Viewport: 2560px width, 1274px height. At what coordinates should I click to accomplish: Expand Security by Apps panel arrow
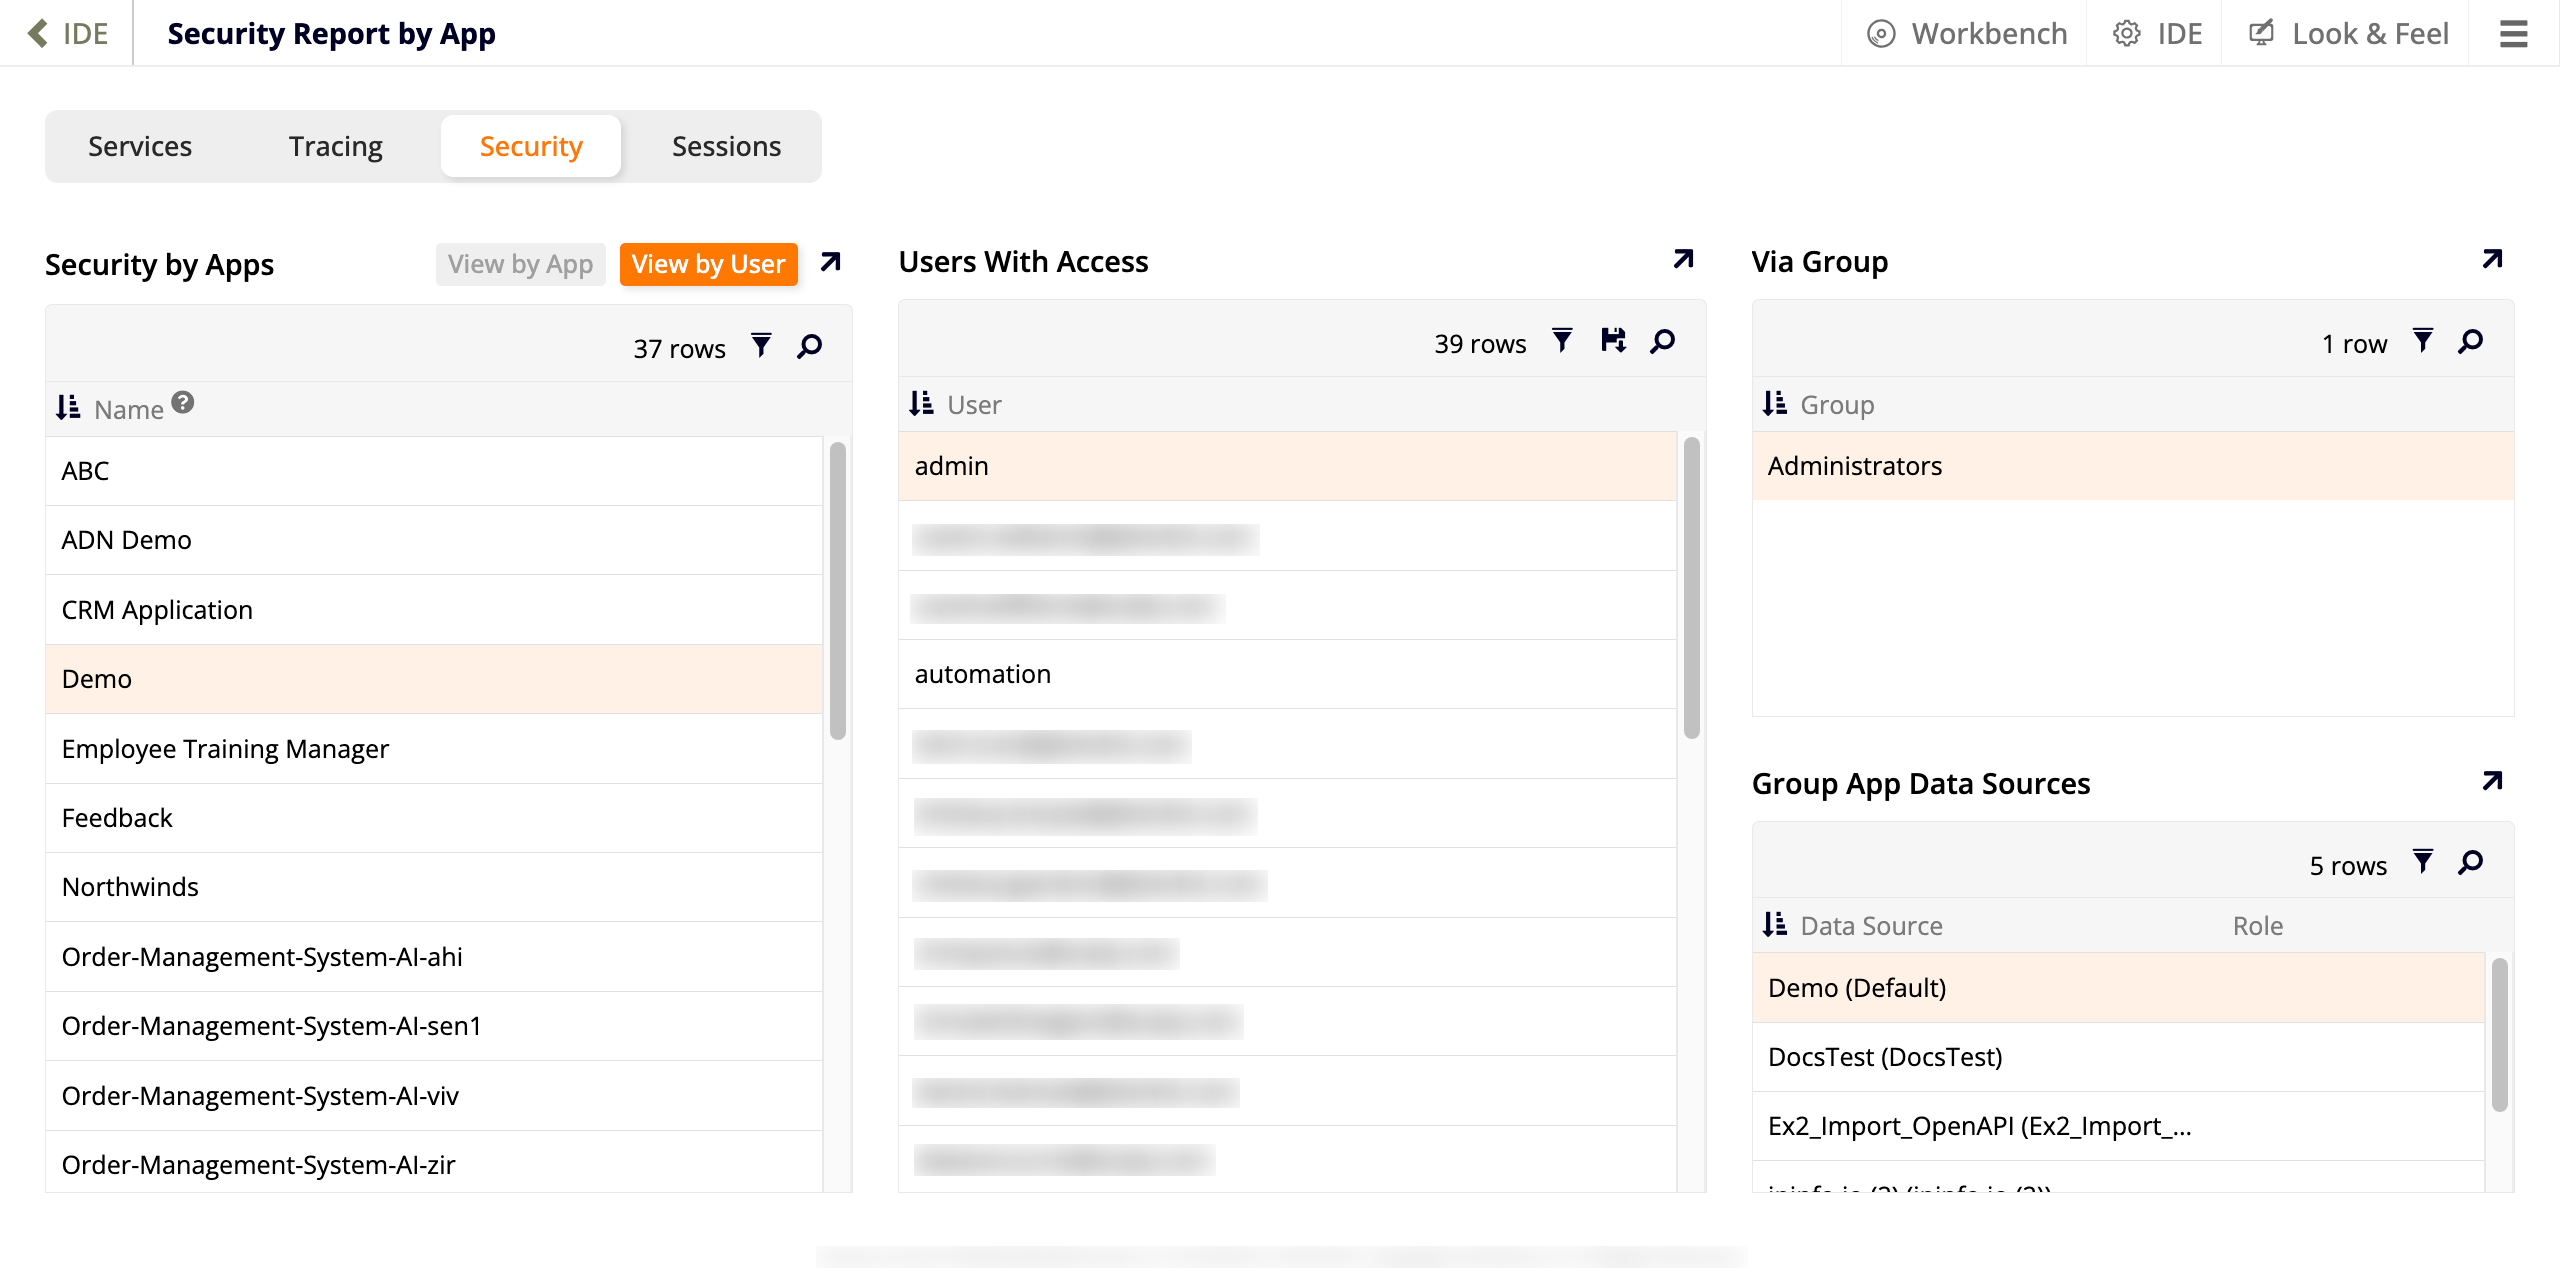click(x=830, y=262)
